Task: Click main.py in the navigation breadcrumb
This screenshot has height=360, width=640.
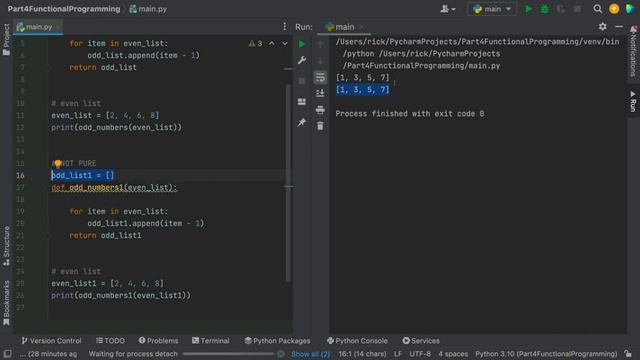Action: (149, 9)
